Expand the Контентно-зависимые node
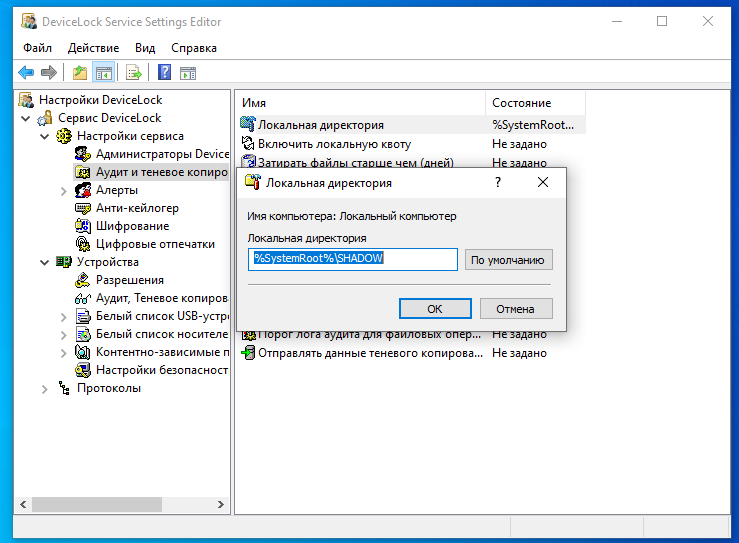 click(64, 353)
